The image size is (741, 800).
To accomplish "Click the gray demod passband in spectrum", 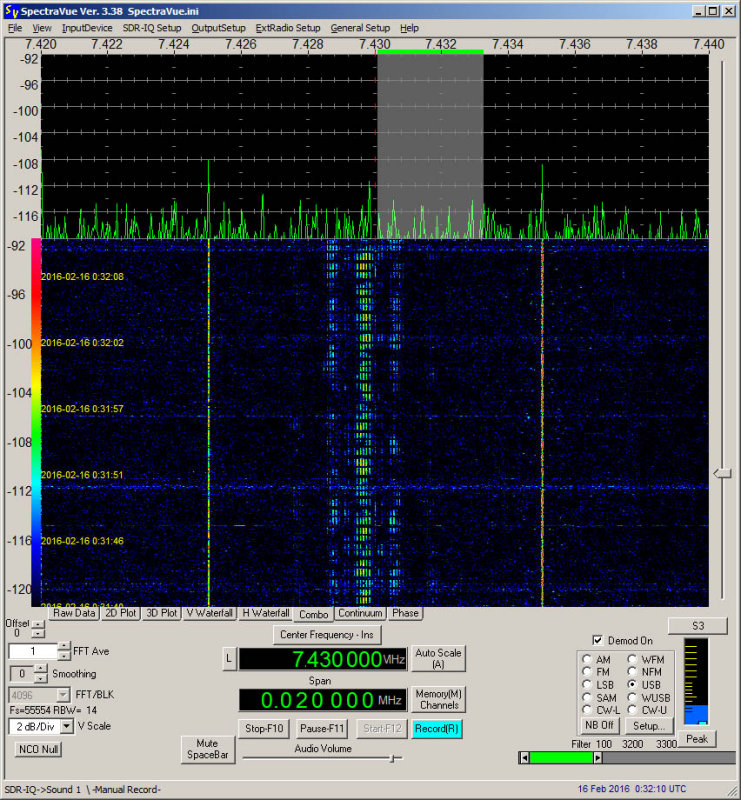I will tap(430, 146).
